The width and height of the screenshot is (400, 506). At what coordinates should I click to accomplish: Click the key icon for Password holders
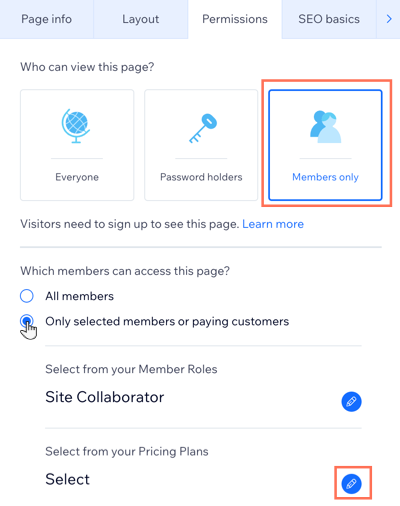[x=203, y=128]
